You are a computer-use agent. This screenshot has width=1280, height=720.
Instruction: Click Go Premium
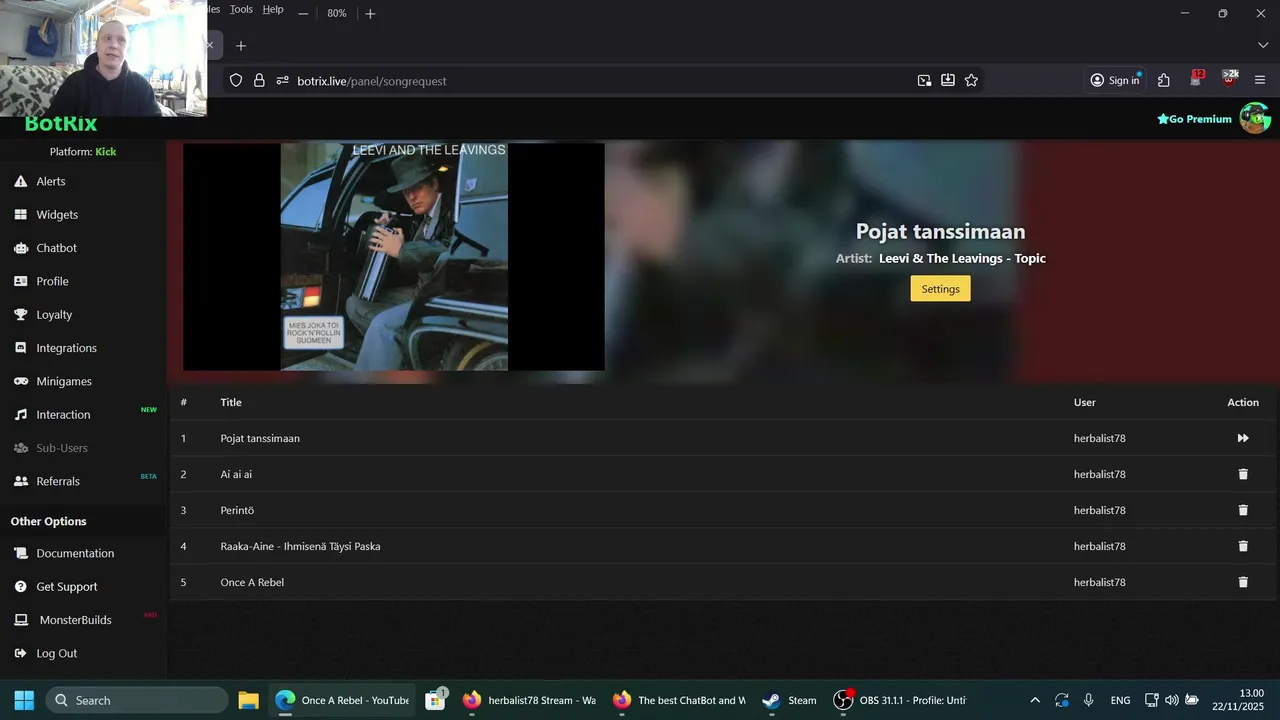1194,119
